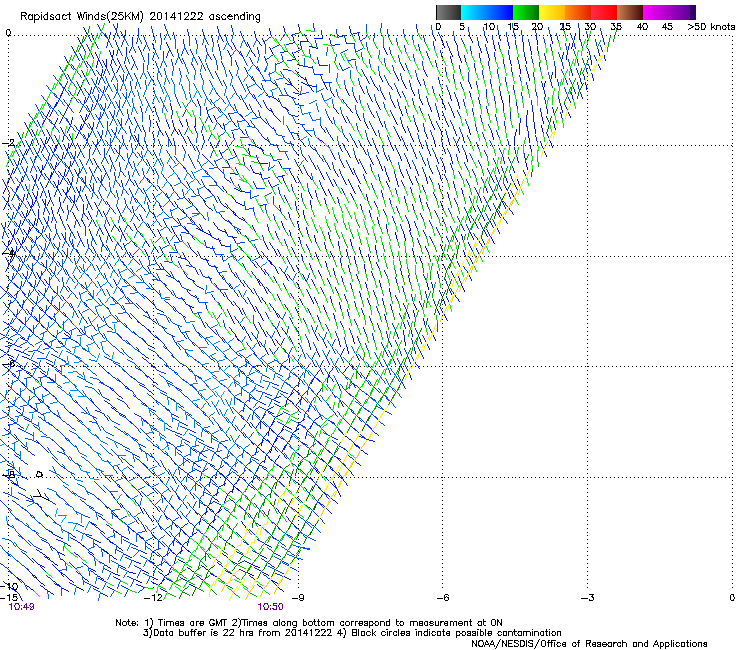Click the yellow 20-25 knots legend swatch
Screen dimensions: 740x650
click(552, 12)
